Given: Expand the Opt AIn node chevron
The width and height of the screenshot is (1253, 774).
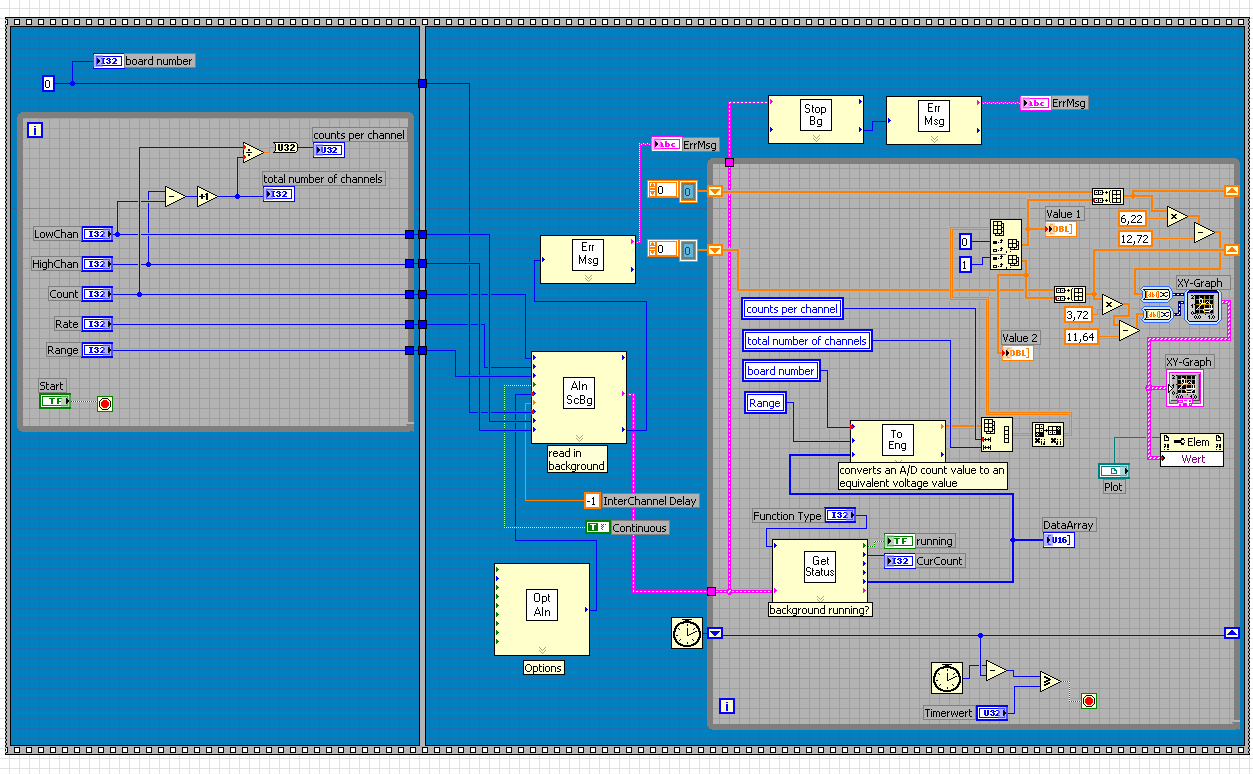Looking at the screenshot, I should 542,650.
